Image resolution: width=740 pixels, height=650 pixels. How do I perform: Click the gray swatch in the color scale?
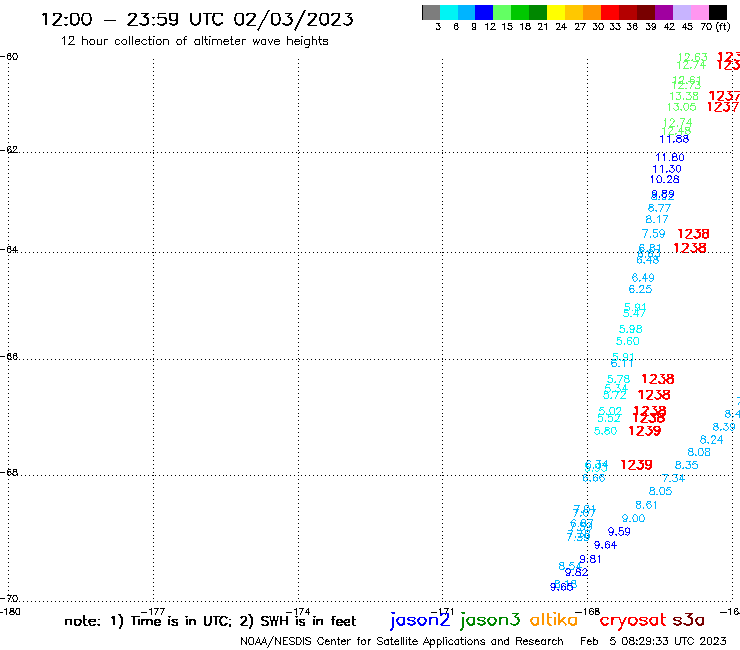coord(431,12)
